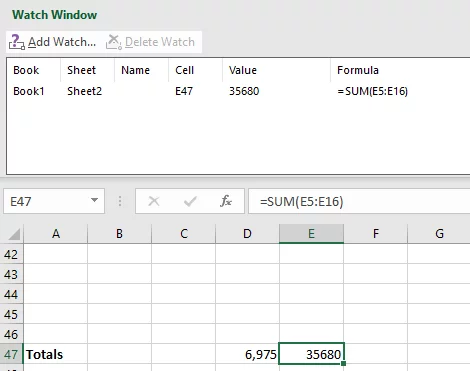Select column G header
Screen dimensions: 470x371
pos(439,234)
